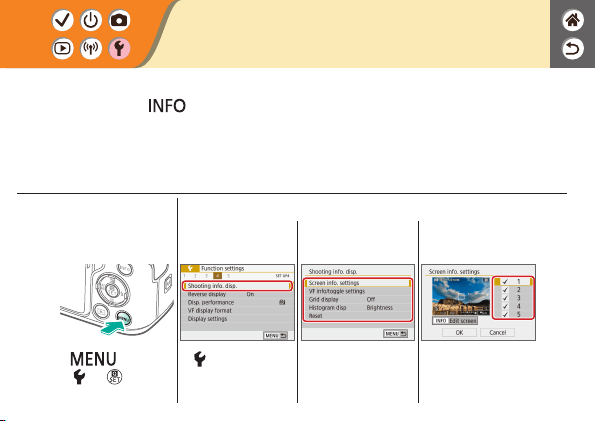Open the camera shooting section icon
This screenshot has width=596, height=421.
[119, 20]
